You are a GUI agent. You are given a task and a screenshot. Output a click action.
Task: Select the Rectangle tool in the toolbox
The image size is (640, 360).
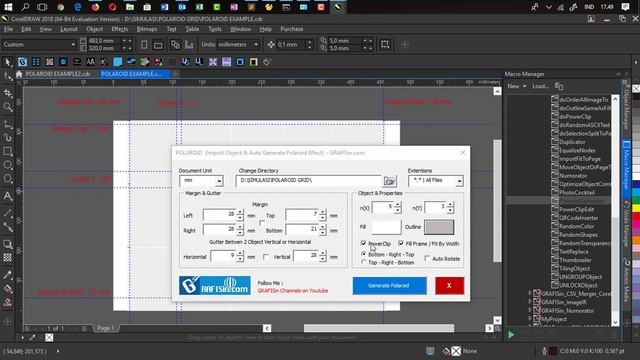8,152
